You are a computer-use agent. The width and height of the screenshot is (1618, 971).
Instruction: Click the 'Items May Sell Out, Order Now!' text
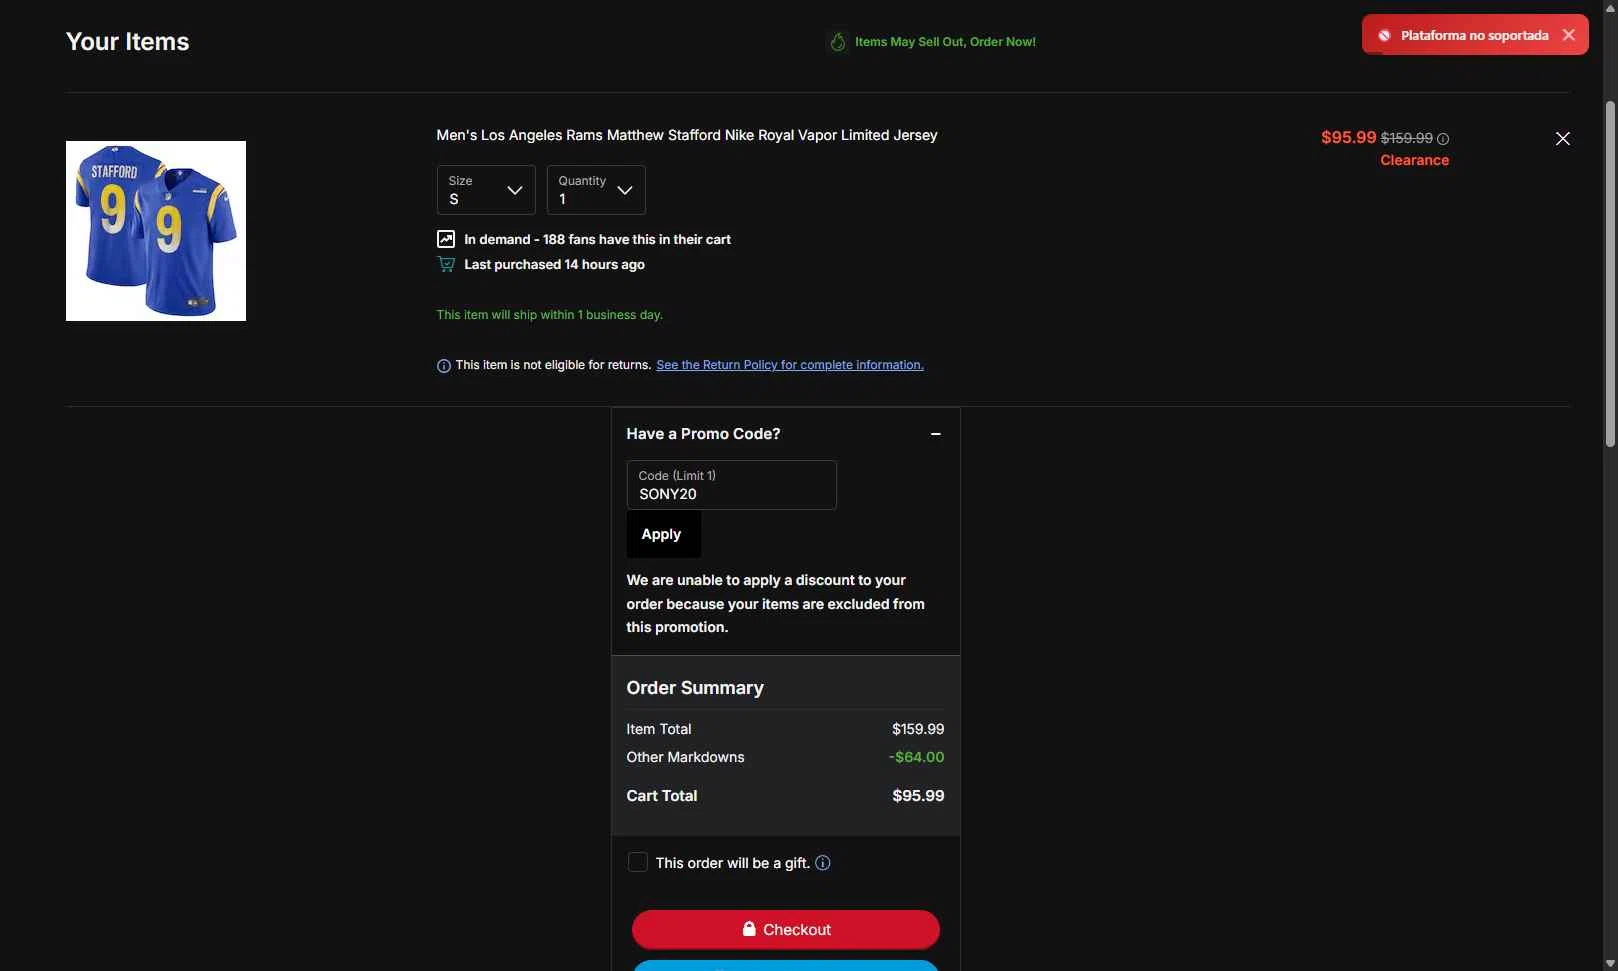pyautogui.click(x=945, y=42)
